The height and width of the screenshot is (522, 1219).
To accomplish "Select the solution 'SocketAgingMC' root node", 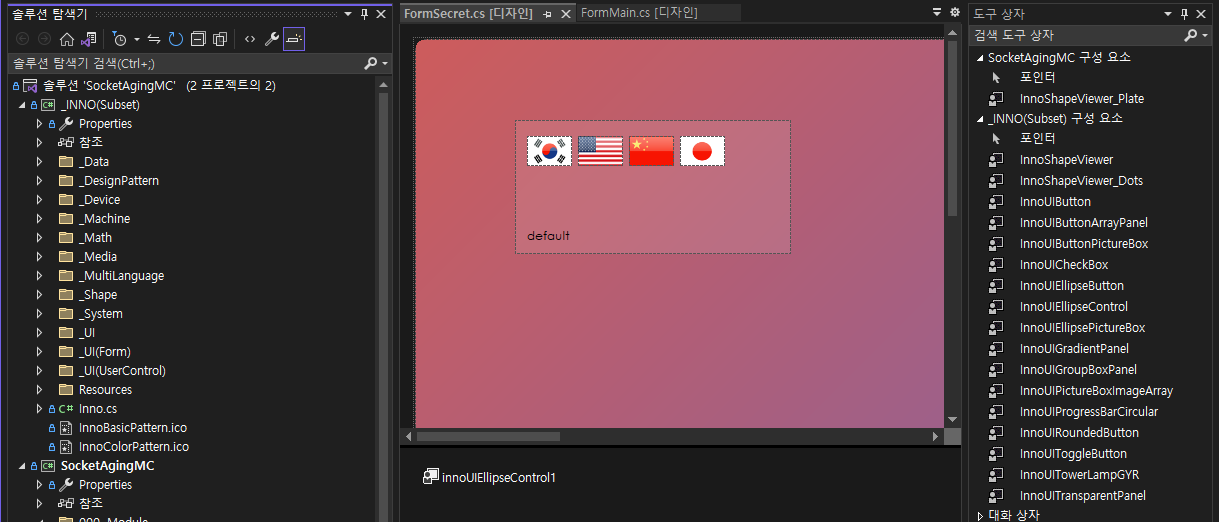I will (159, 85).
